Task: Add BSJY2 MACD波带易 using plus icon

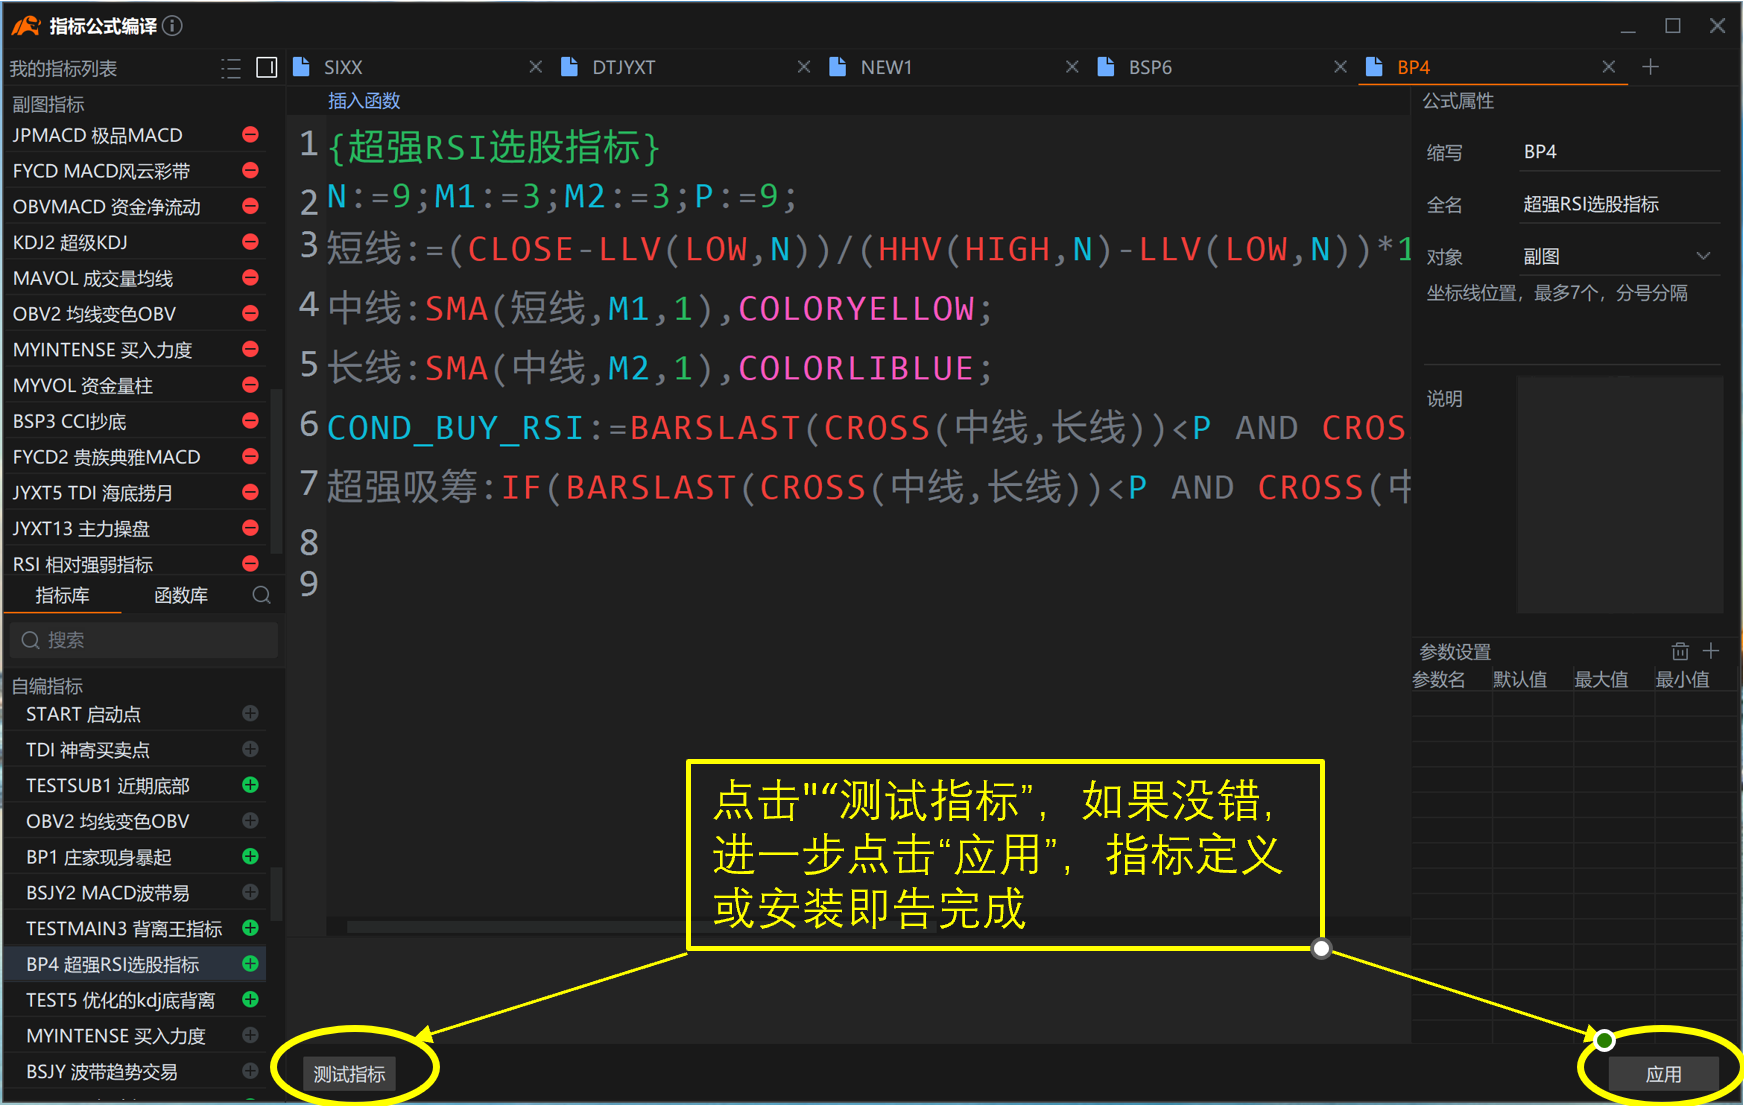Action: (x=250, y=892)
